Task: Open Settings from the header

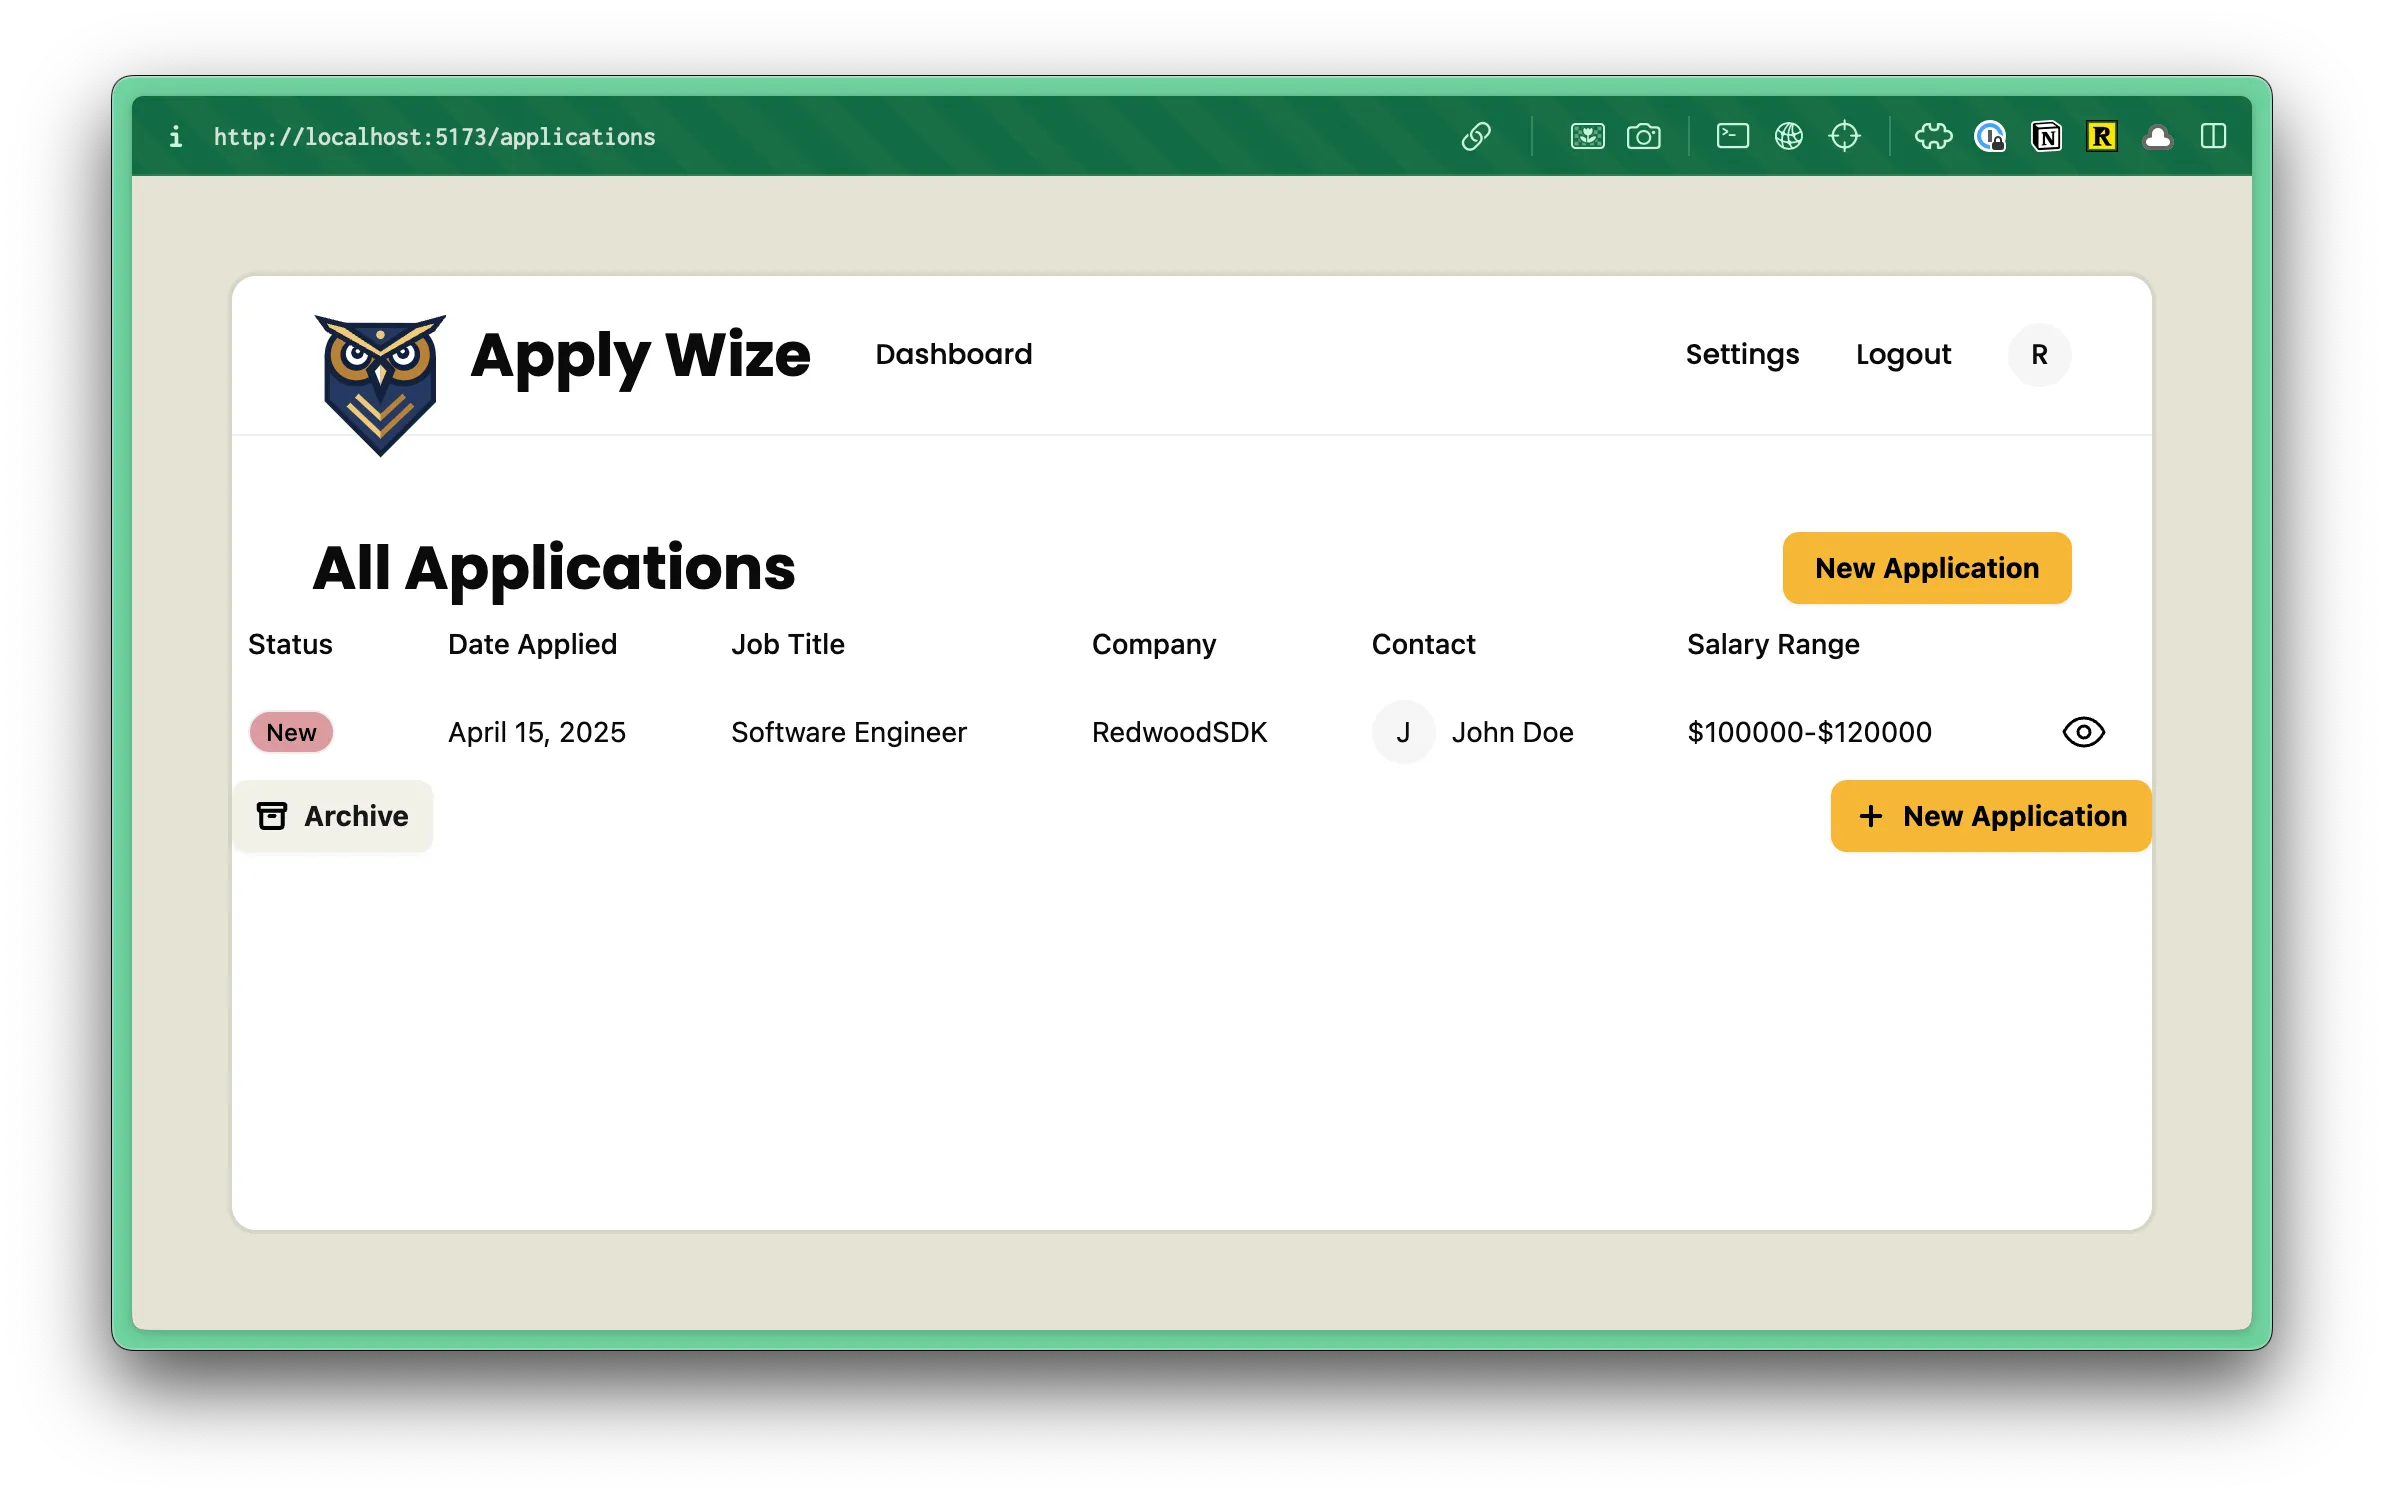Action: tap(1742, 354)
